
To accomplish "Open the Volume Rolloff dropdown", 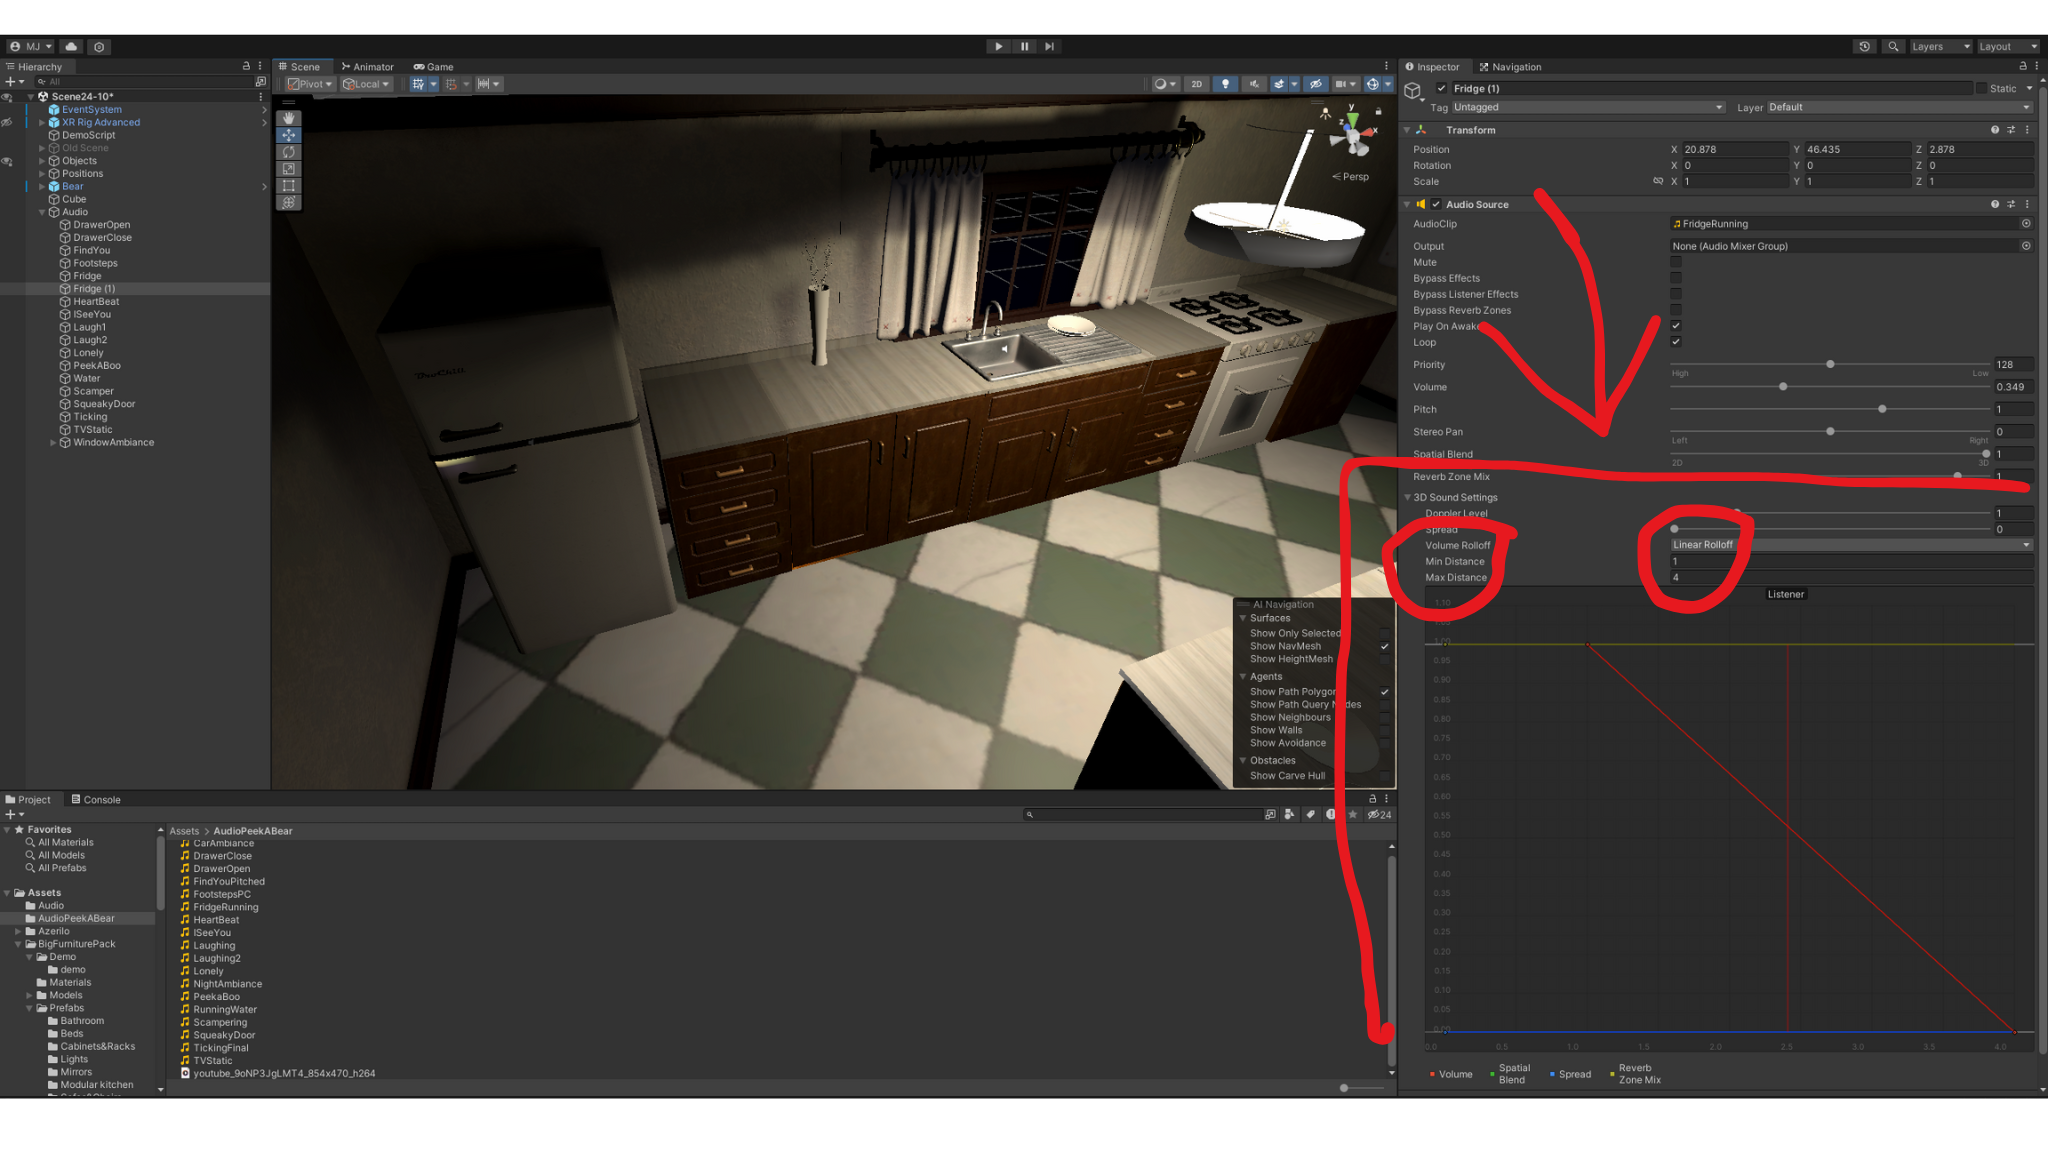I will [x=1851, y=545].
